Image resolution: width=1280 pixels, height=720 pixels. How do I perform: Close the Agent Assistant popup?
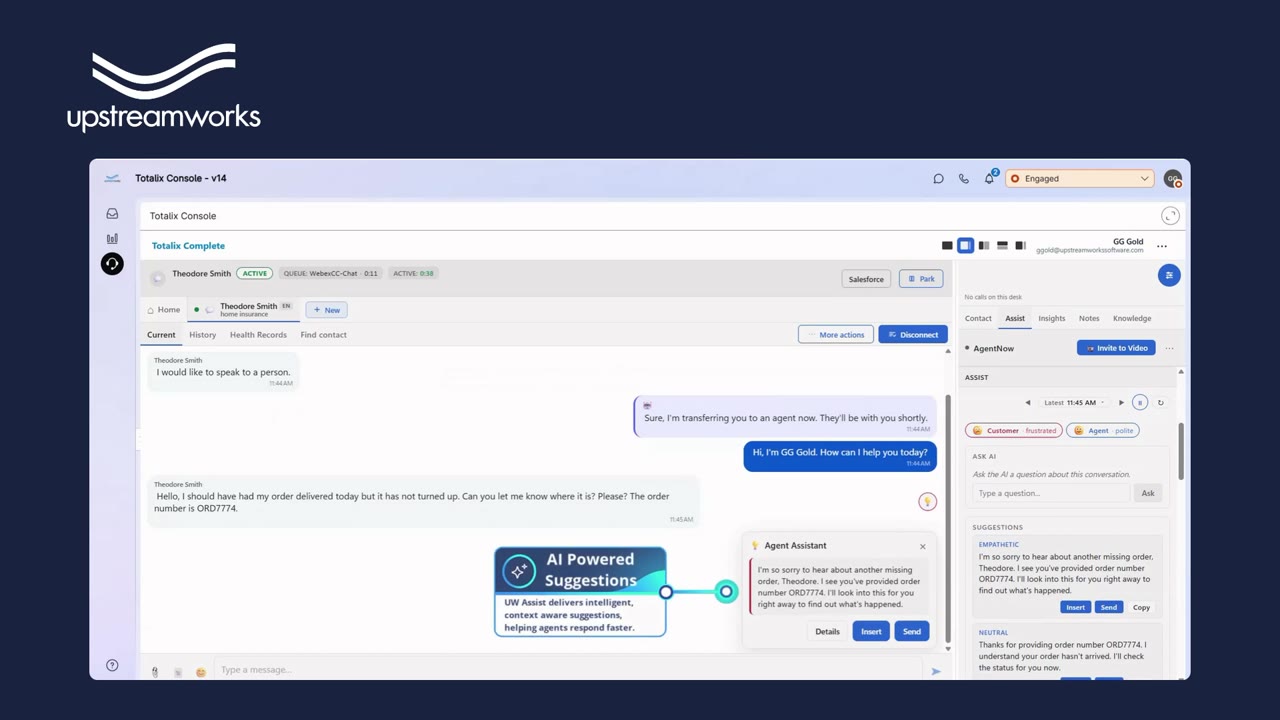point(923,546)
